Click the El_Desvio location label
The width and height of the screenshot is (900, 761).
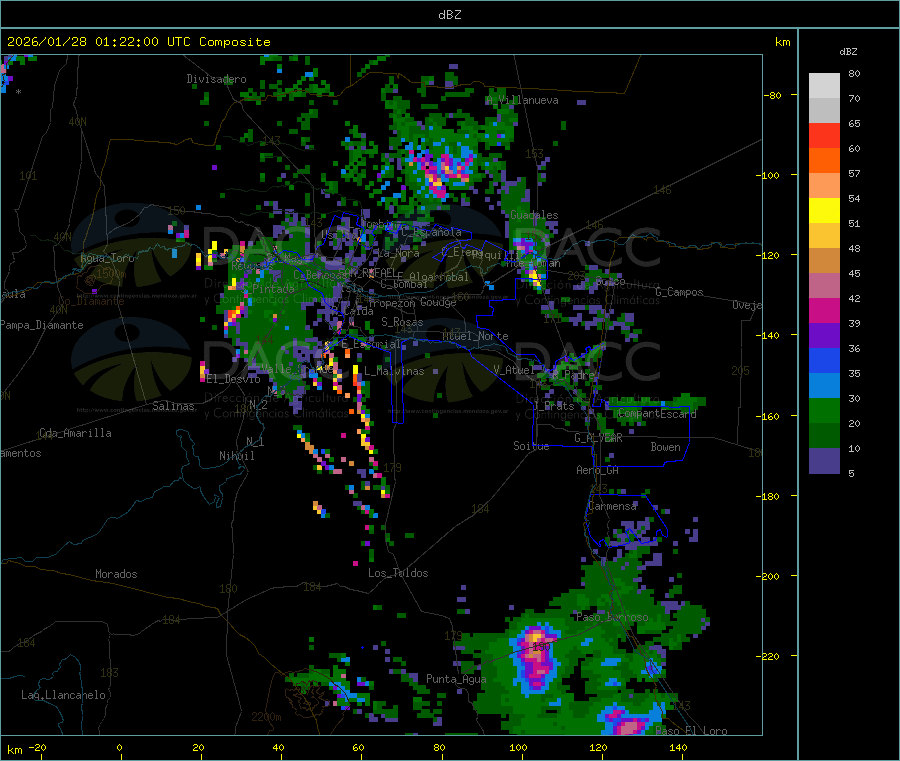tap(233, 379)
